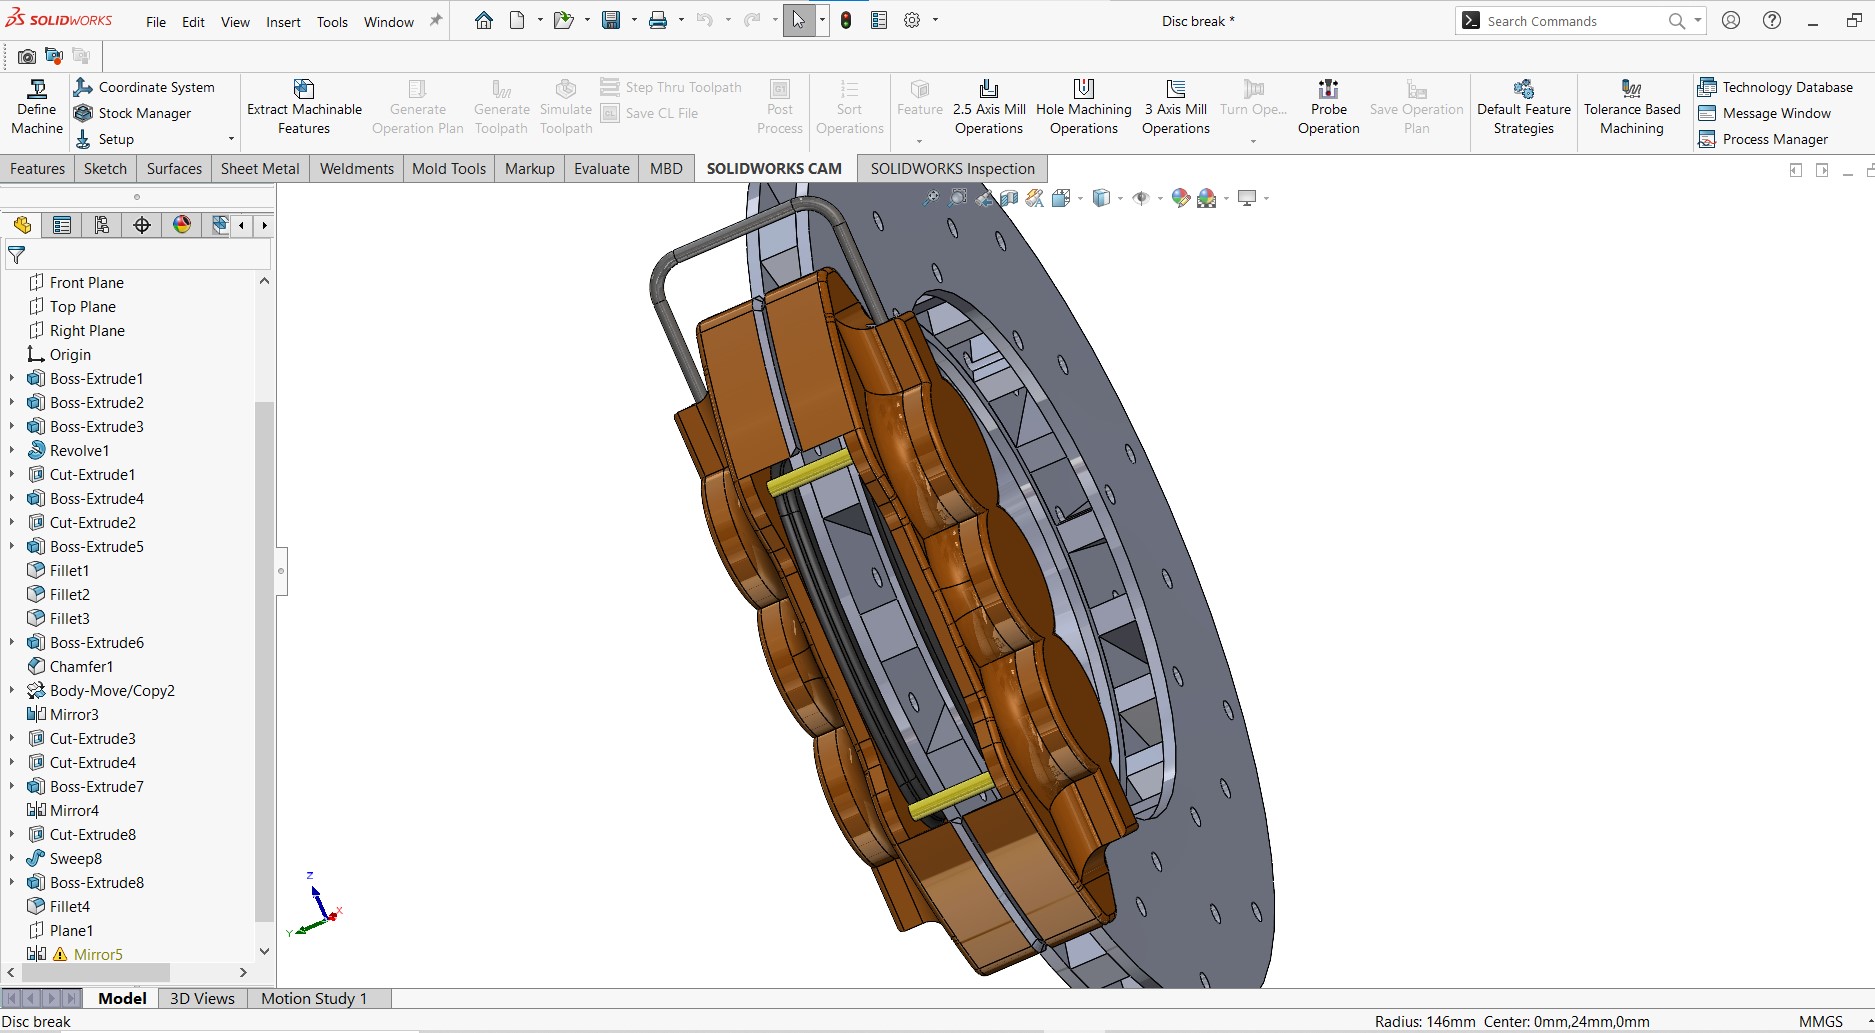Click the Screen Capture camera icon
Screen dimensions: 1875x1033
pyautogui.click(x=27, y=57)
